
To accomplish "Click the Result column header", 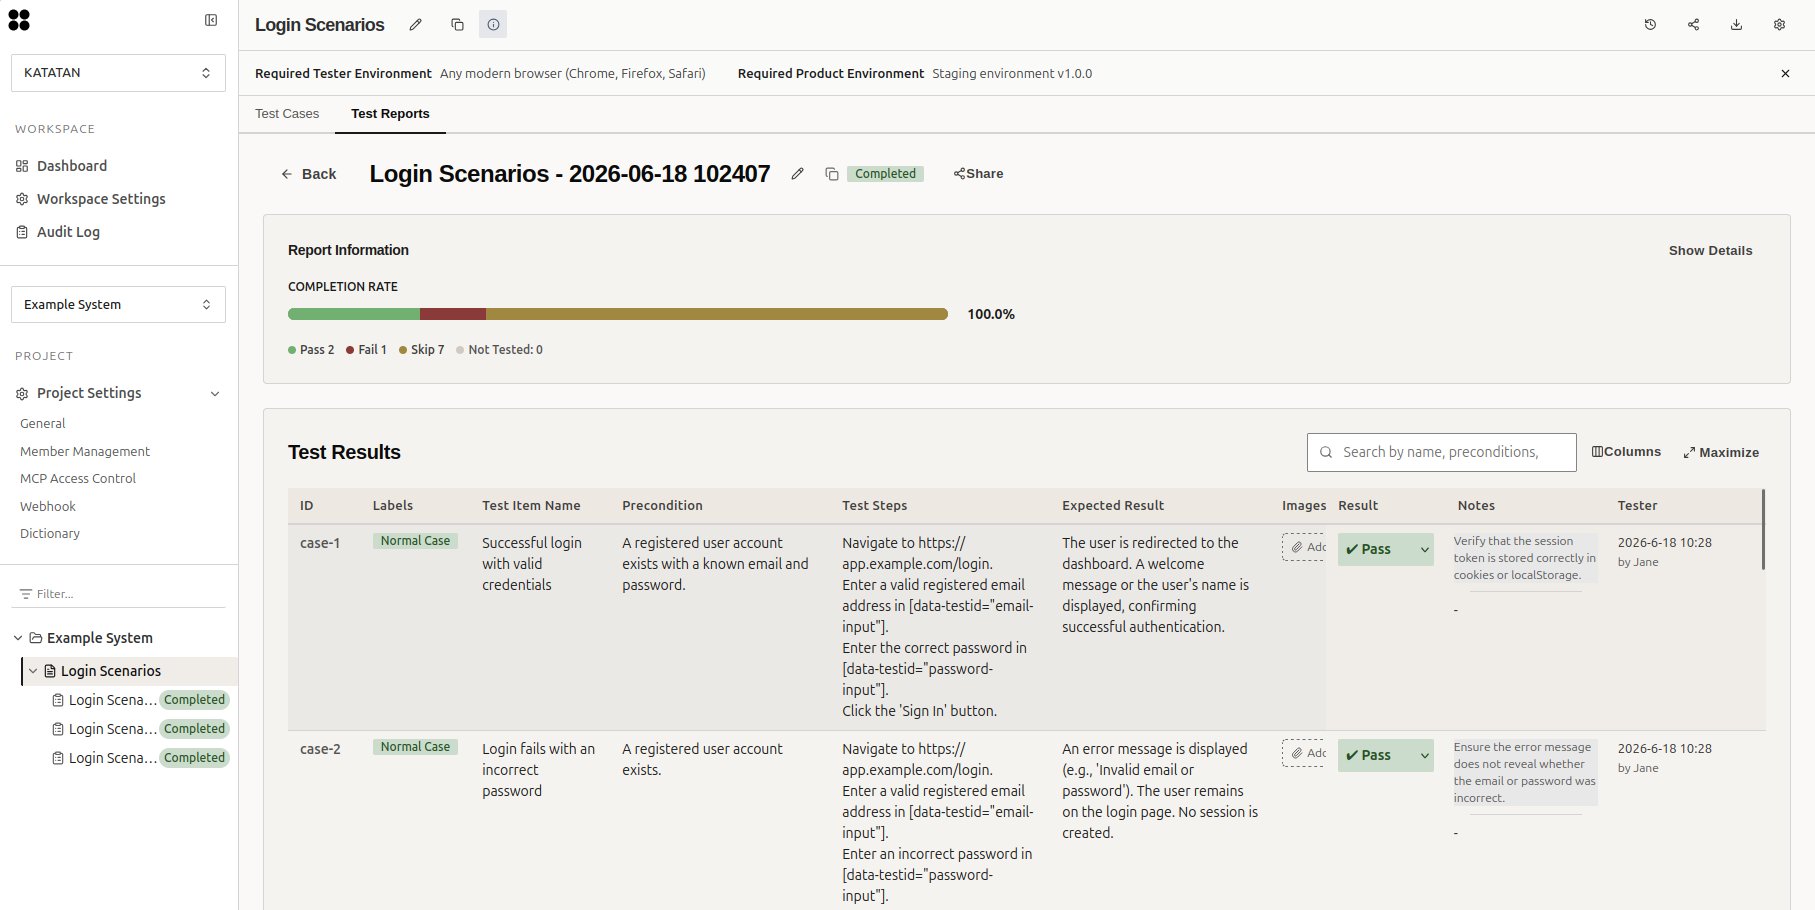I will [1358, 506].
